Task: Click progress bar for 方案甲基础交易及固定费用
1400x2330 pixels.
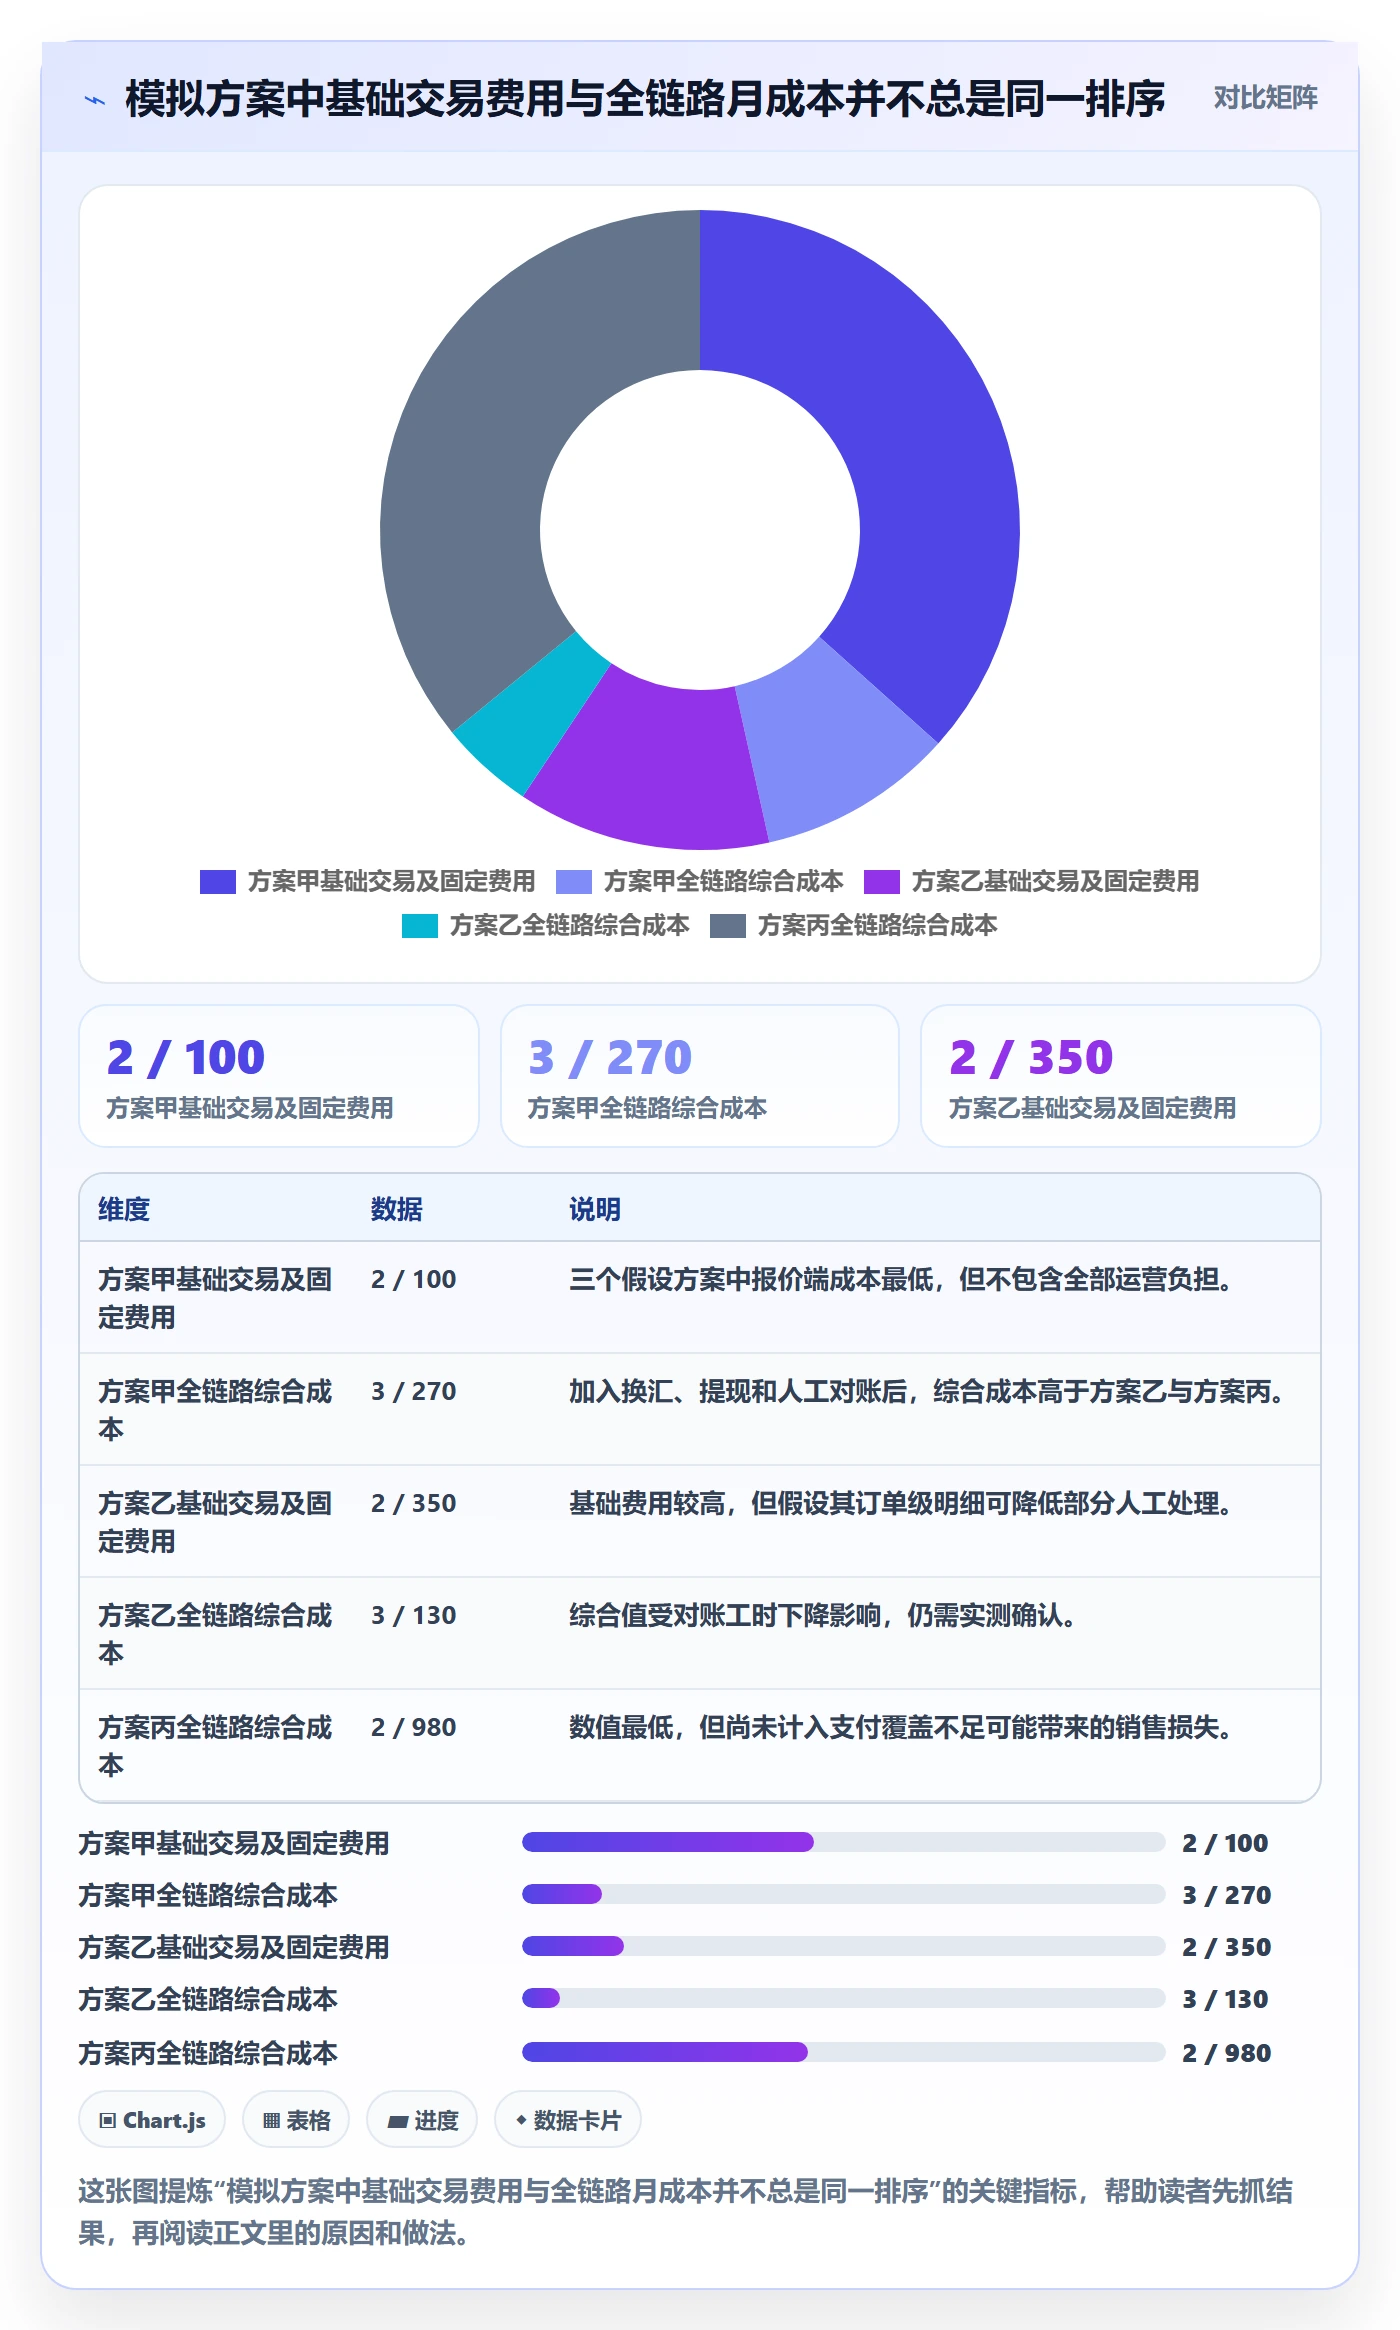Action: (843, 1842)
